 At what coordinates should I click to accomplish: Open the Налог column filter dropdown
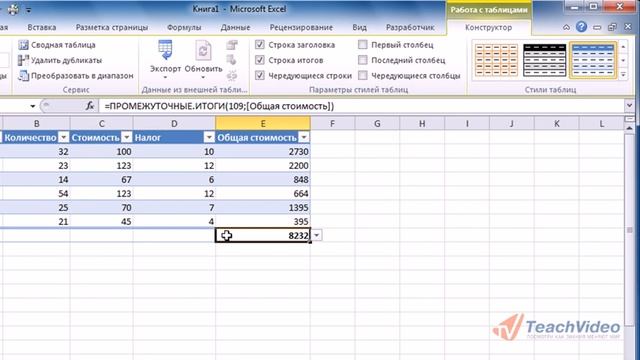(x=209, y=138)
